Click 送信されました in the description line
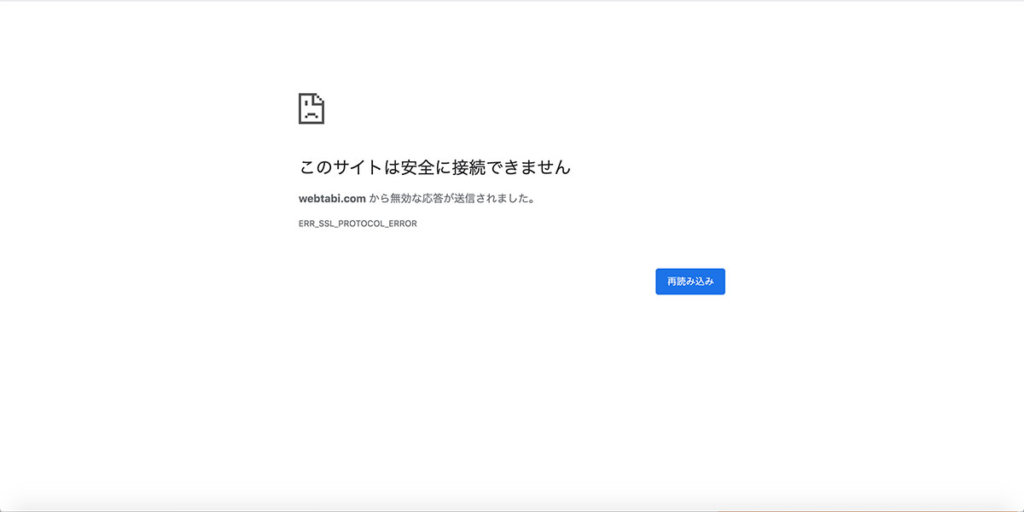The height and width of the screenshot is (512, 1024). 489,198
